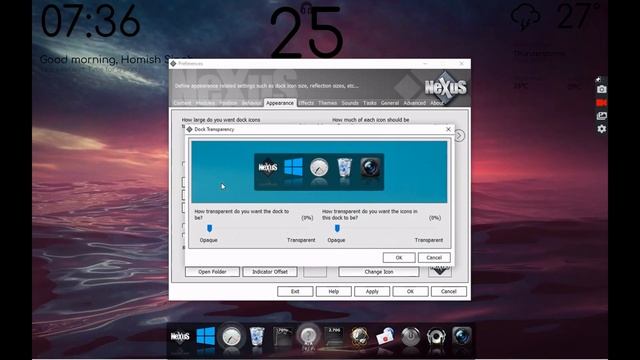Viewport: 640px width, 360px height.
Task: Open the camera lens icon in the bottom dock
Action: (461, 337)
